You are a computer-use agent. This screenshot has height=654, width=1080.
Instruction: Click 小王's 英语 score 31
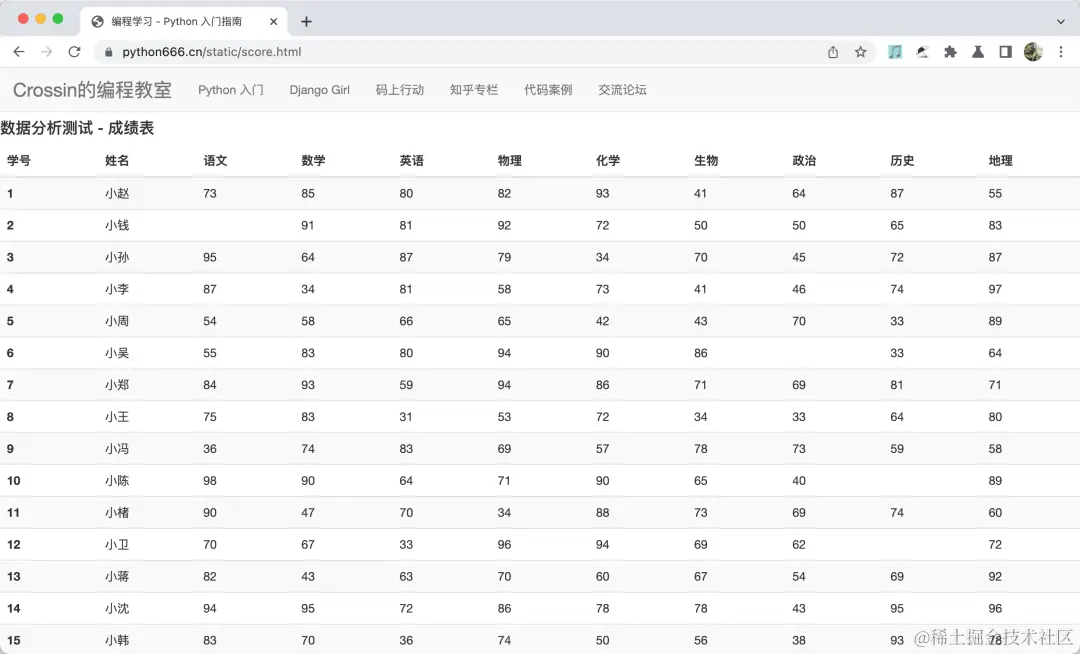(406, 416)
